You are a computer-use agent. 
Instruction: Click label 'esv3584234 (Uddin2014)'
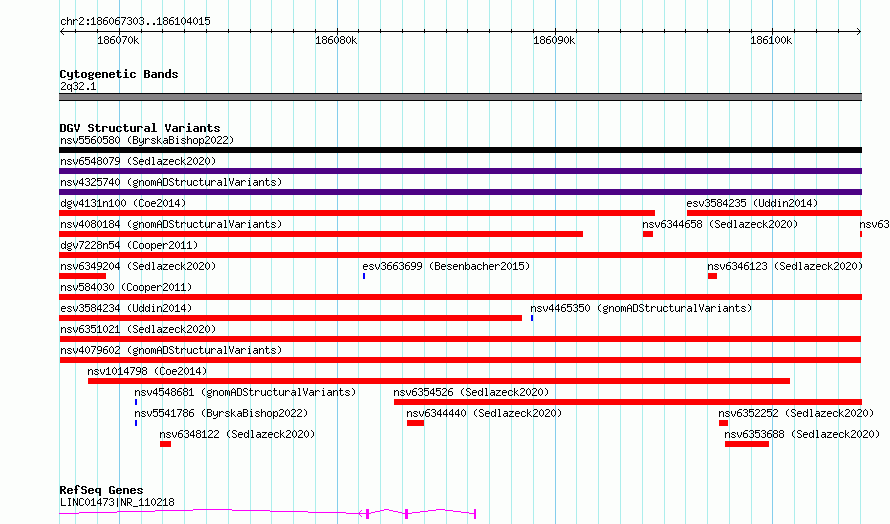[126, 308]
